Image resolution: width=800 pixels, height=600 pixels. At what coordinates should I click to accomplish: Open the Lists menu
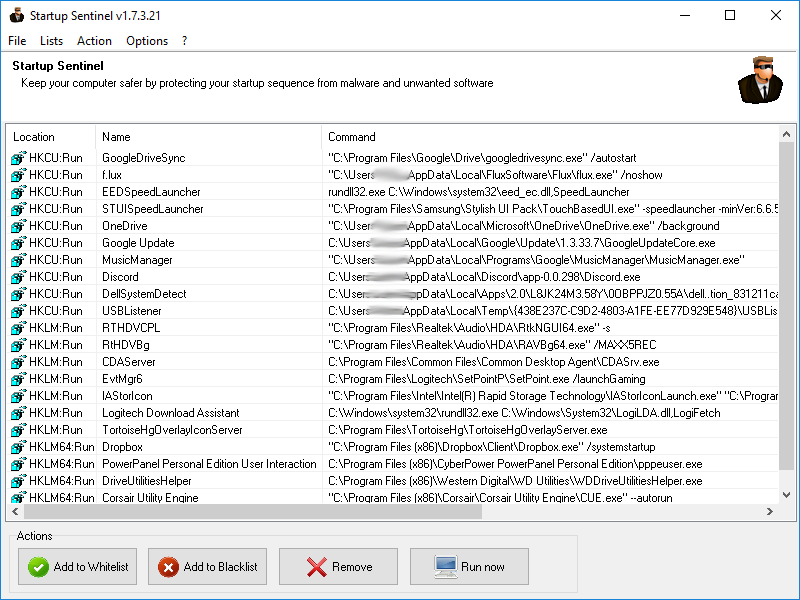51,41
